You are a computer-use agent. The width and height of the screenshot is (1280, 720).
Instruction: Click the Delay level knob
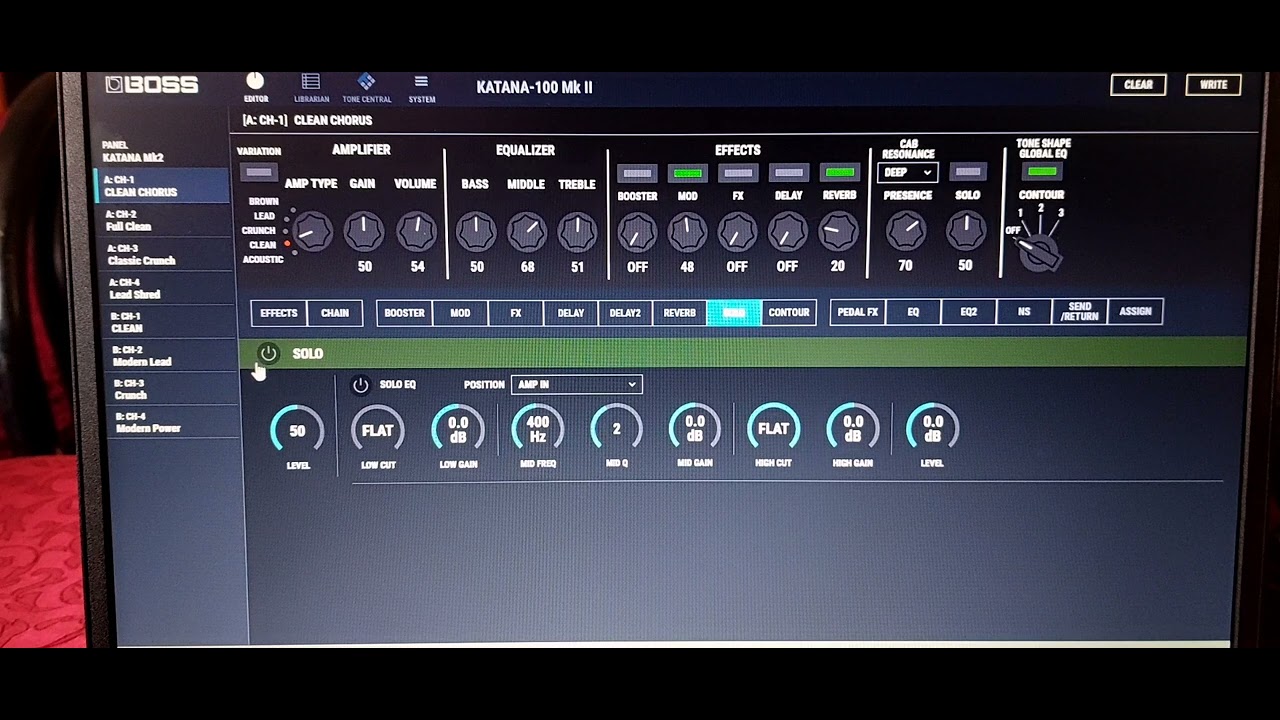(x=787, y=233)
